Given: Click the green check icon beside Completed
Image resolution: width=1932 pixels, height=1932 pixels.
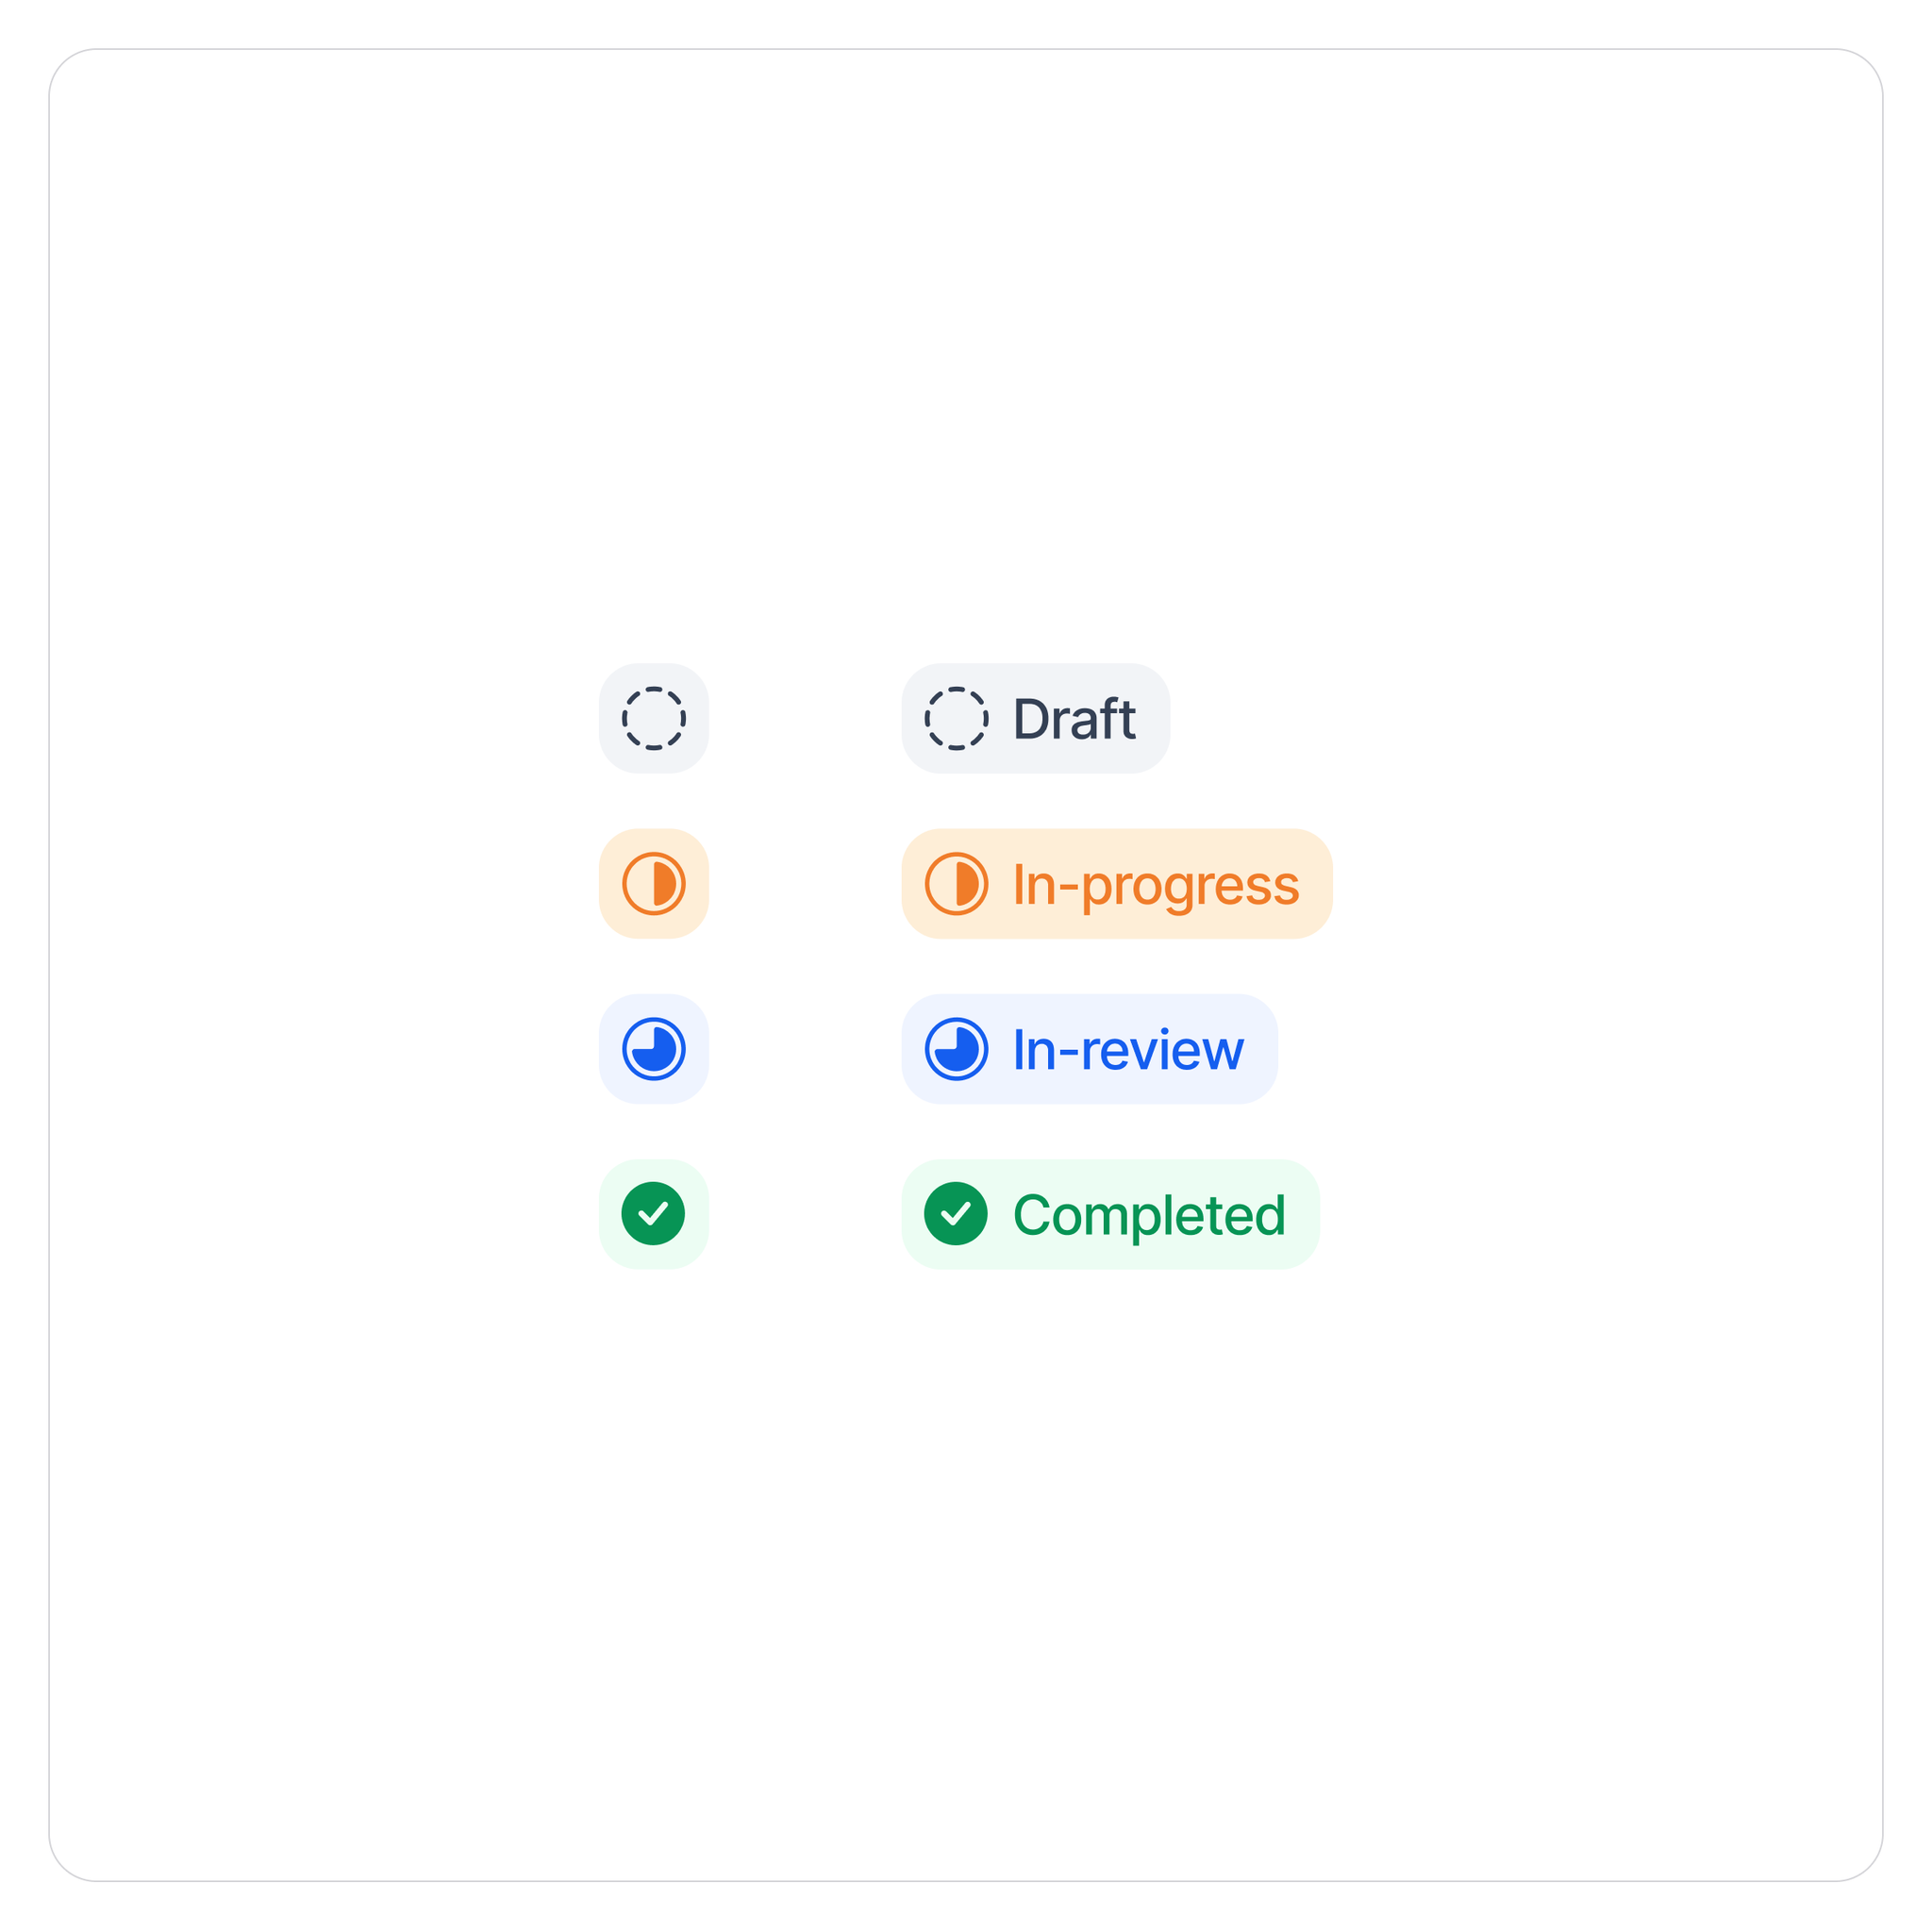Looking at the screenshot, I should pos(956,1214).
